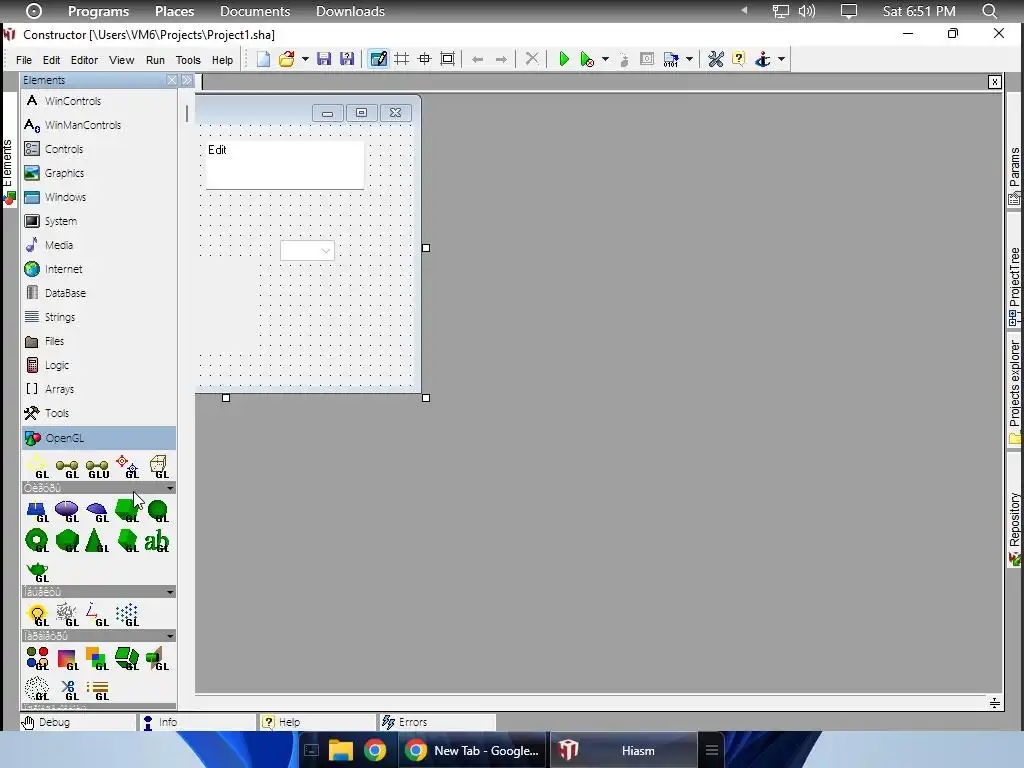The height and width of the screenshot is (768, 1024).
Task: Open the File menu
Action: point(24,60)
